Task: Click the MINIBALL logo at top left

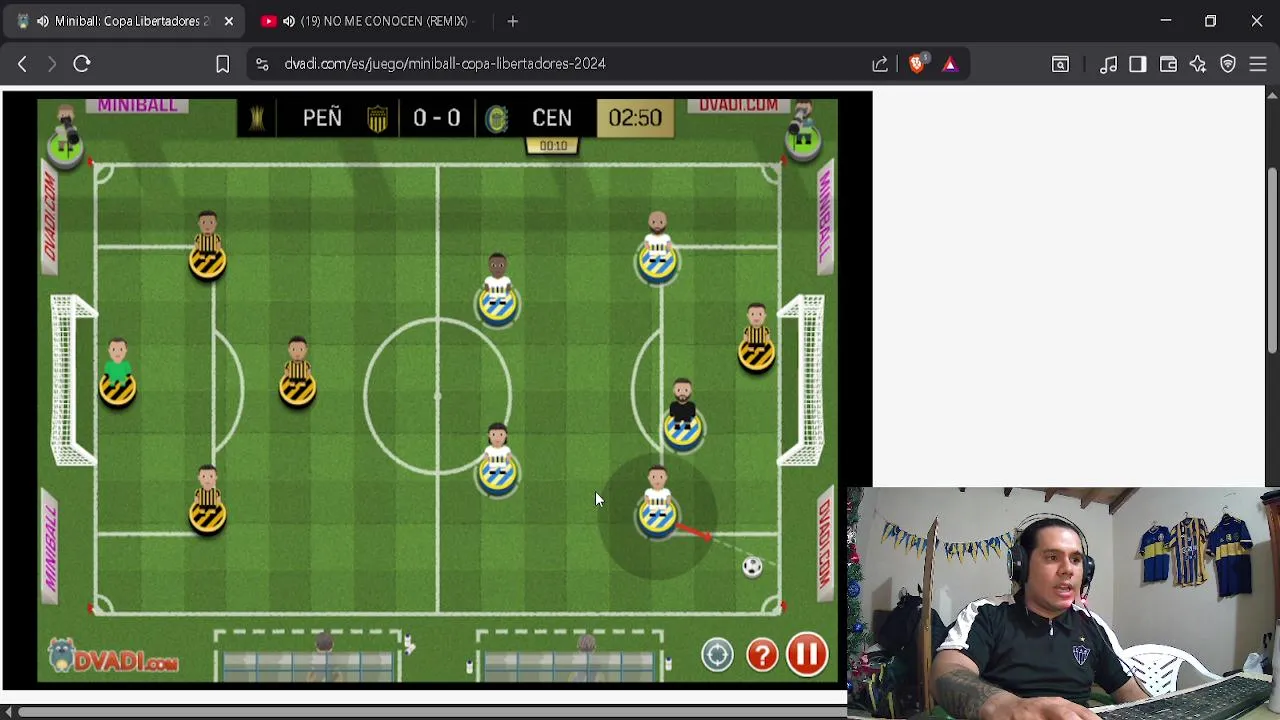Action: pyautogui.click(x=137, y=105)
